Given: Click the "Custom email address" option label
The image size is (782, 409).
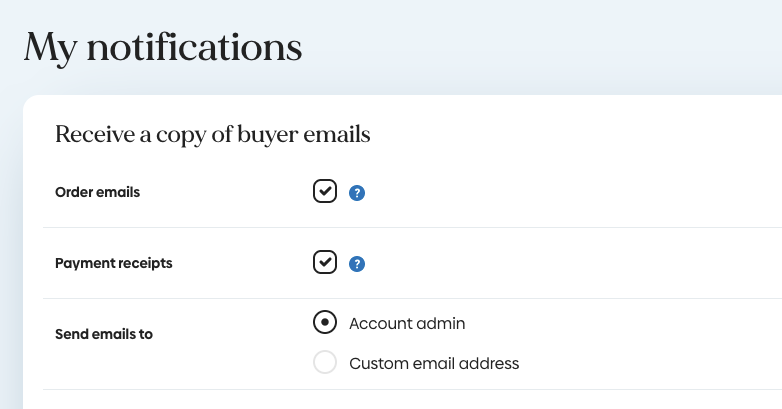Looking at the screenshot, I should click(434, 364).
